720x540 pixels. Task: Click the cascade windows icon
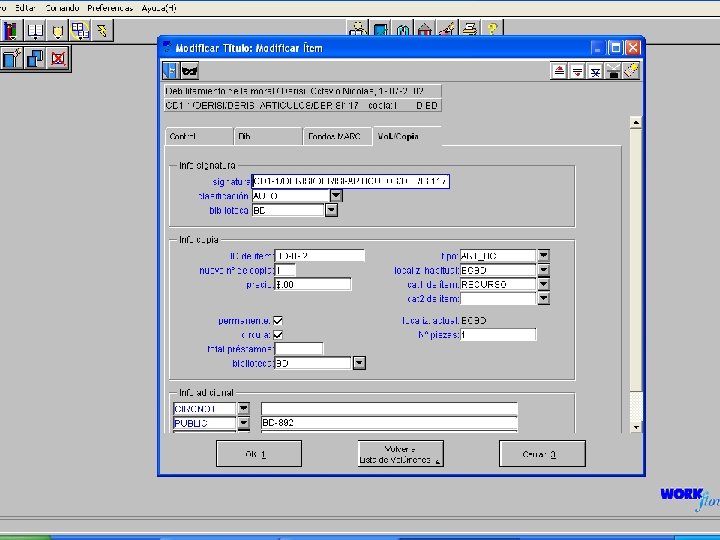pos(35,58)
